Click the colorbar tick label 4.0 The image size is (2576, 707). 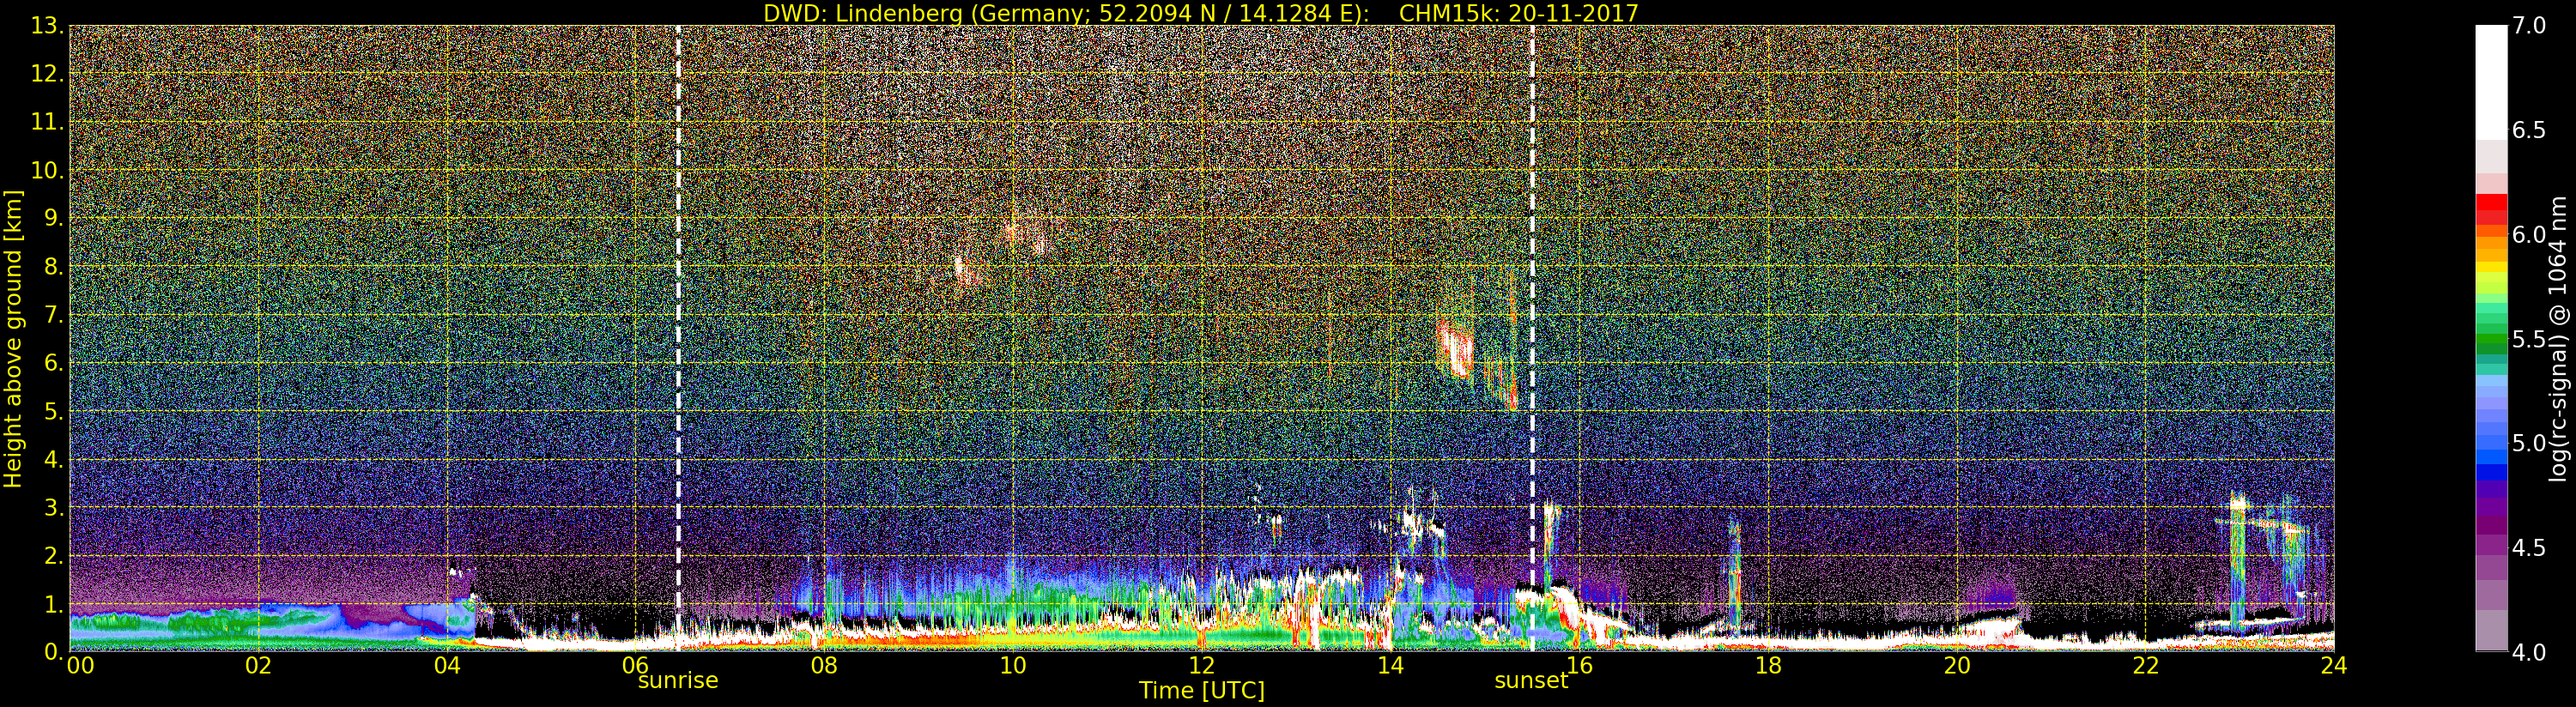coord(2529,652)
